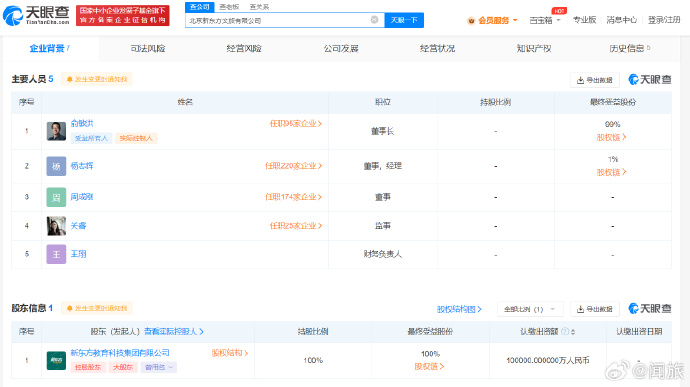The image size is (690, 387).
Task: Open 俞敏洪 name link
Action: pos(82,123)
